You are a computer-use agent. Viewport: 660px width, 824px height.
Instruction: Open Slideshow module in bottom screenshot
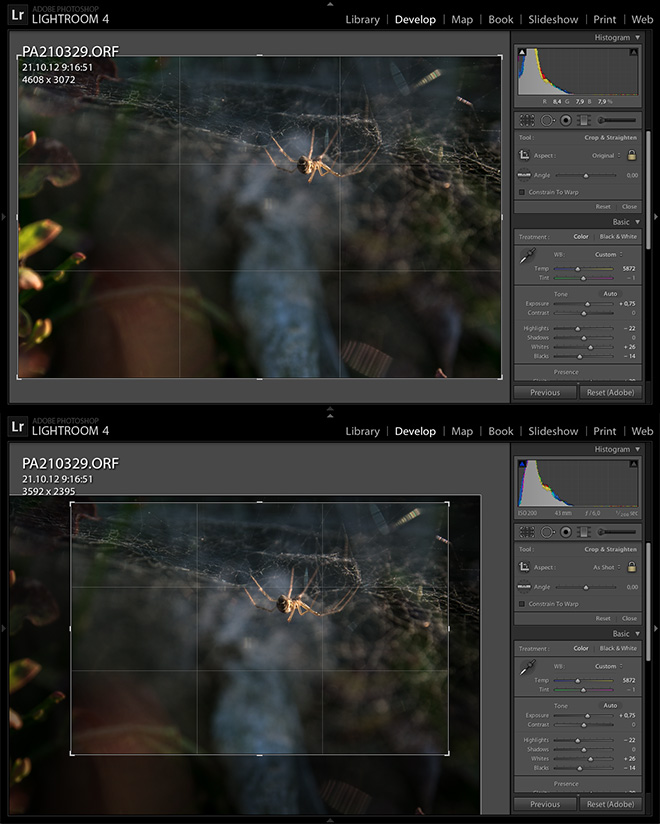tap(553, 431)
